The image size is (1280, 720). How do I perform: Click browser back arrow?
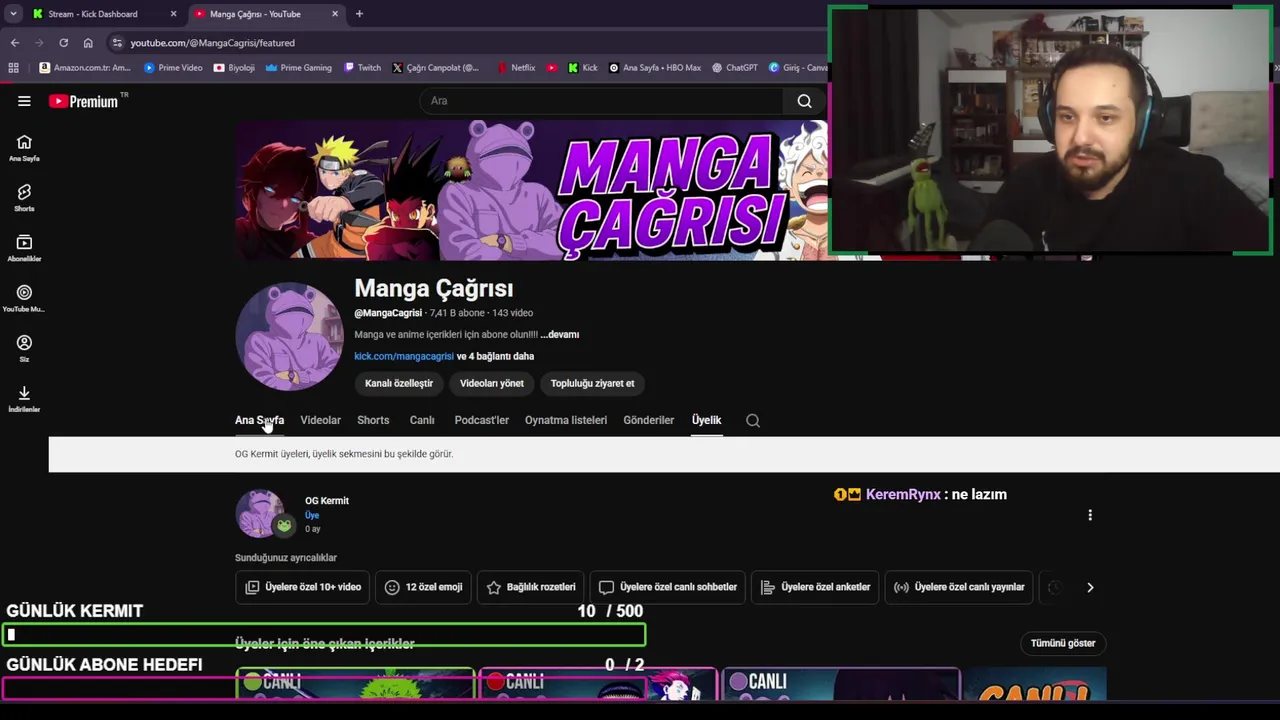14,43
